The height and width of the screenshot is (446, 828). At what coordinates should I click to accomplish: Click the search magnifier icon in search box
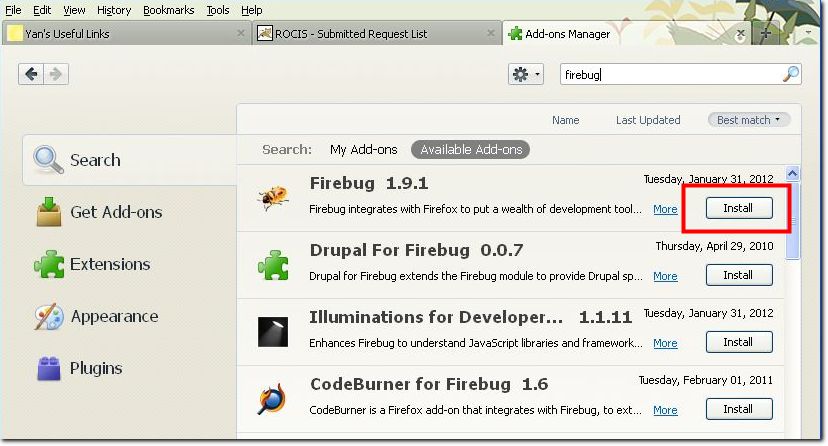[x=790, y=74]
